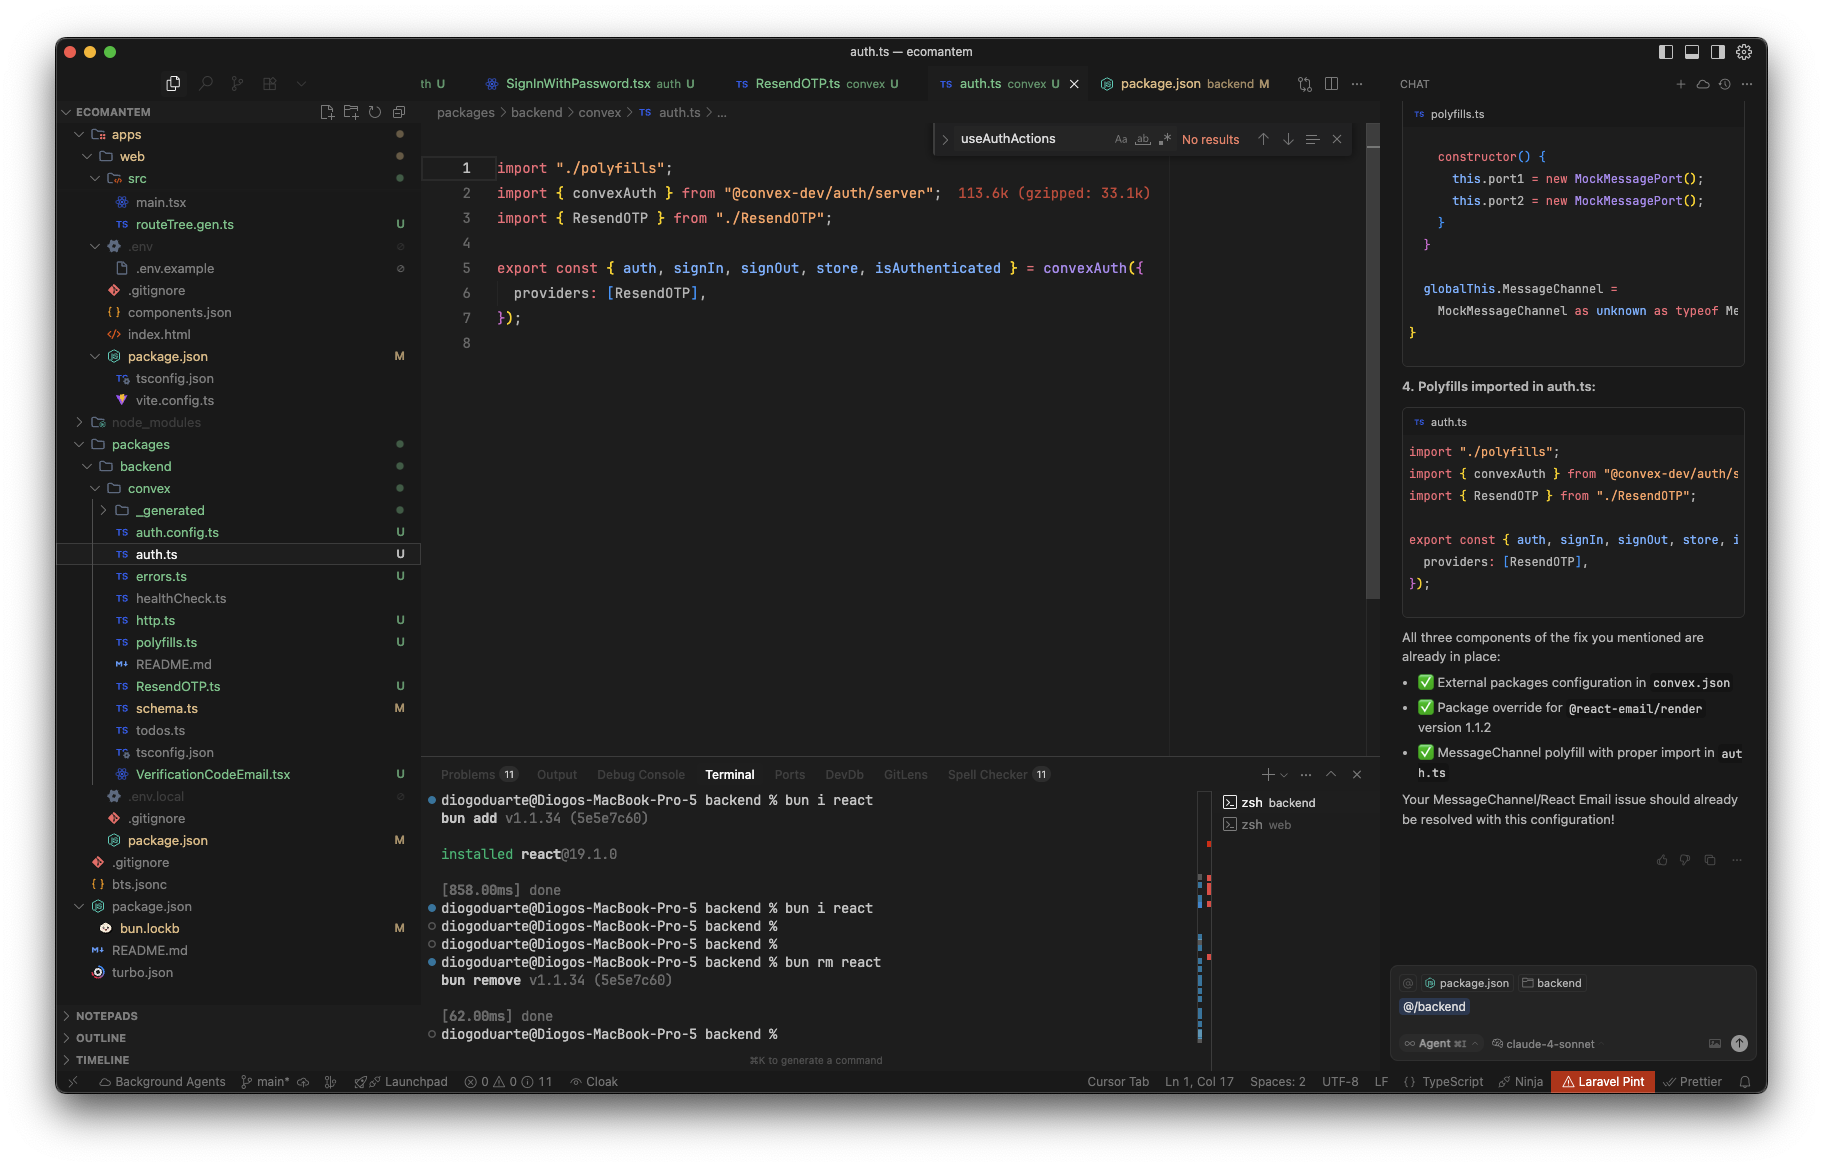Collapse the web folder
The height and width of the screenshot is (1167, 1823).
point(87,156)
